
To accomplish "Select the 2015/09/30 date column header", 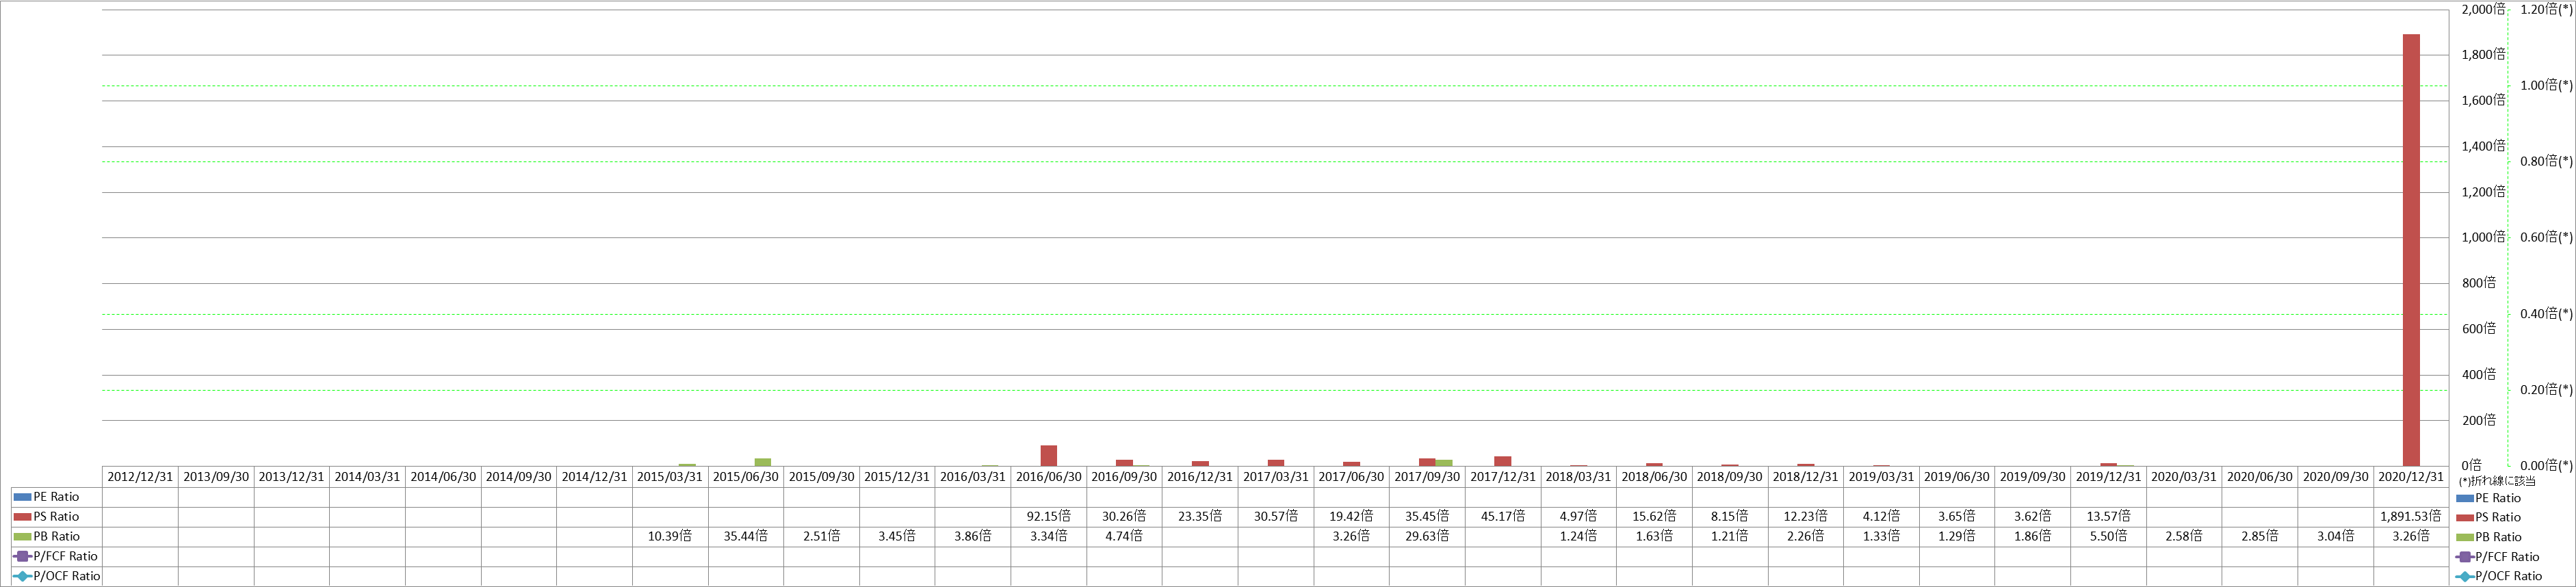I will click(821, 477).
